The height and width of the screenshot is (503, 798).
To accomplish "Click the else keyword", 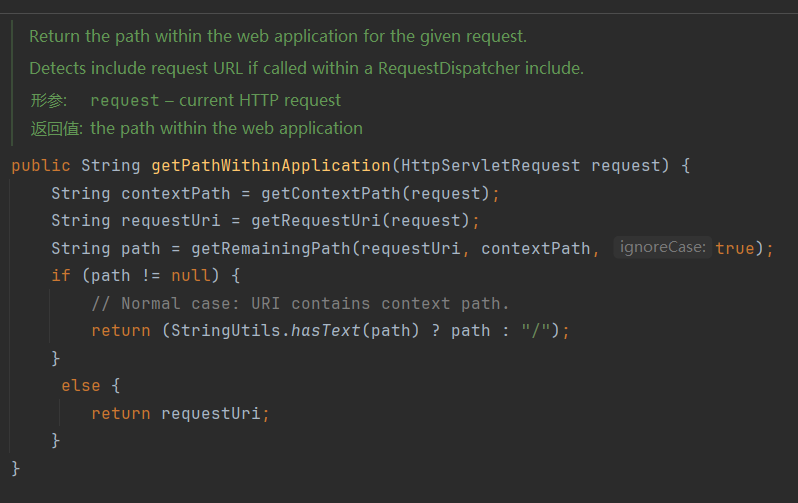I will (x=80, y=385).
